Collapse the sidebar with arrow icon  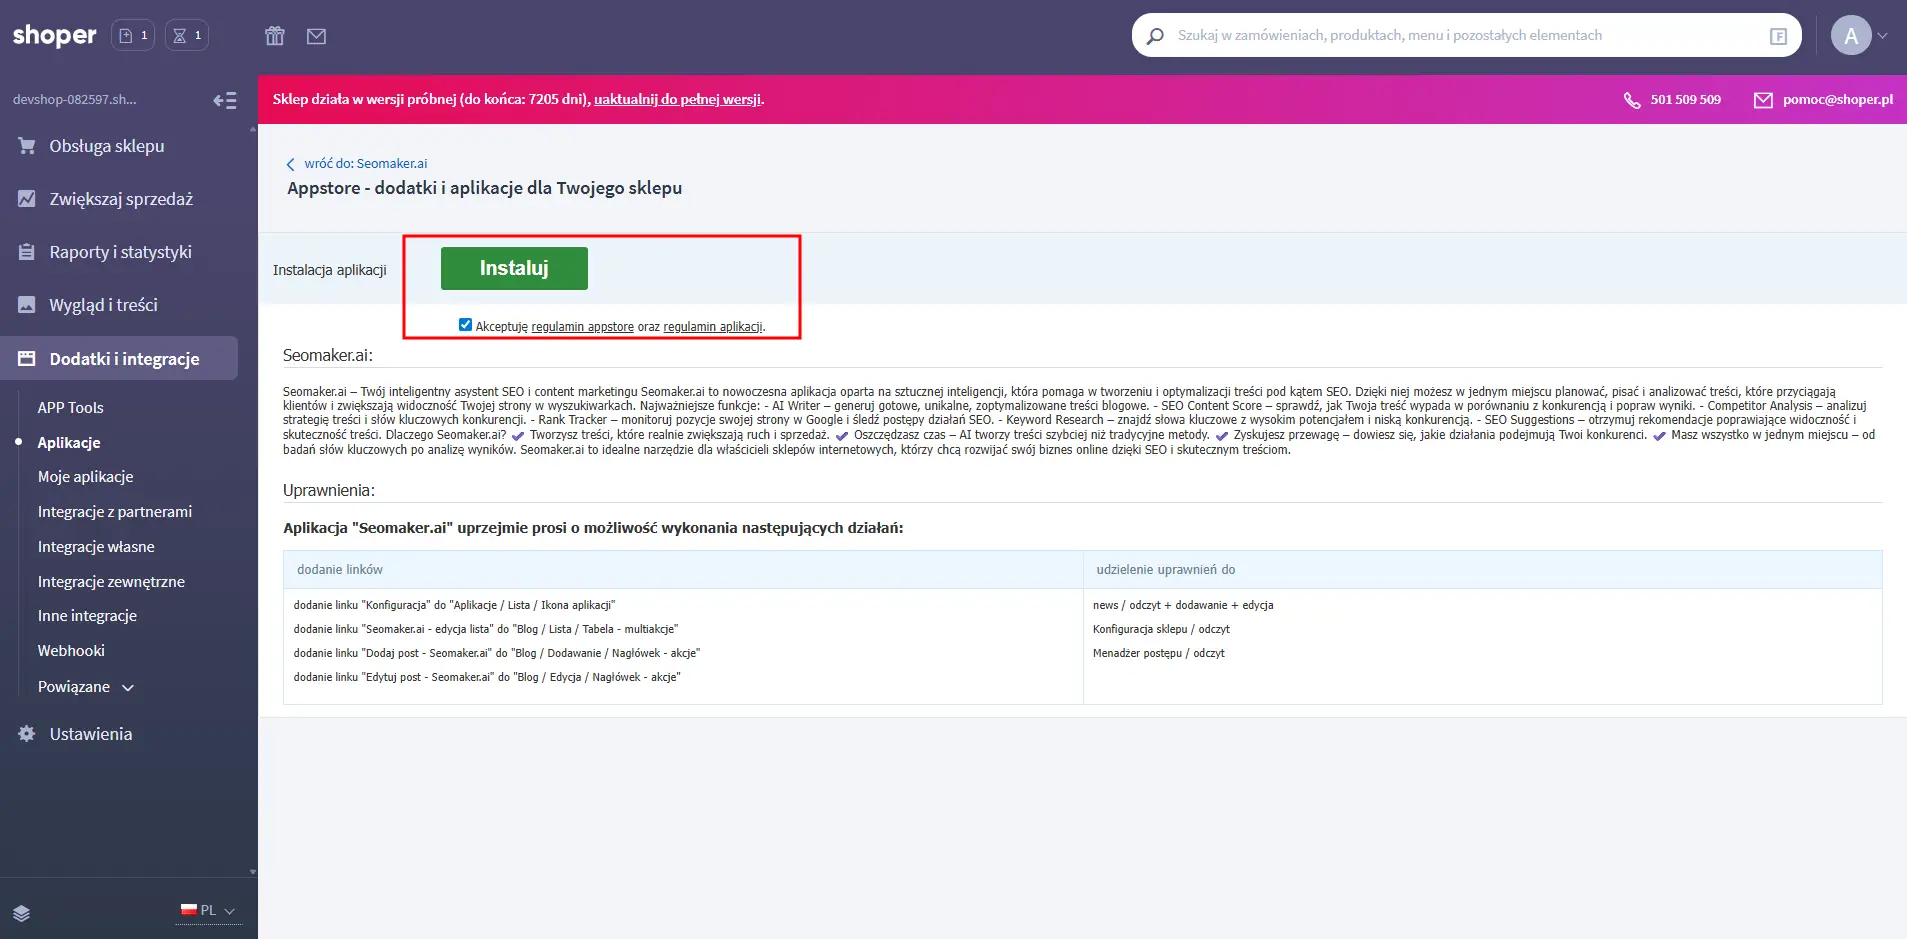(225, 100)
